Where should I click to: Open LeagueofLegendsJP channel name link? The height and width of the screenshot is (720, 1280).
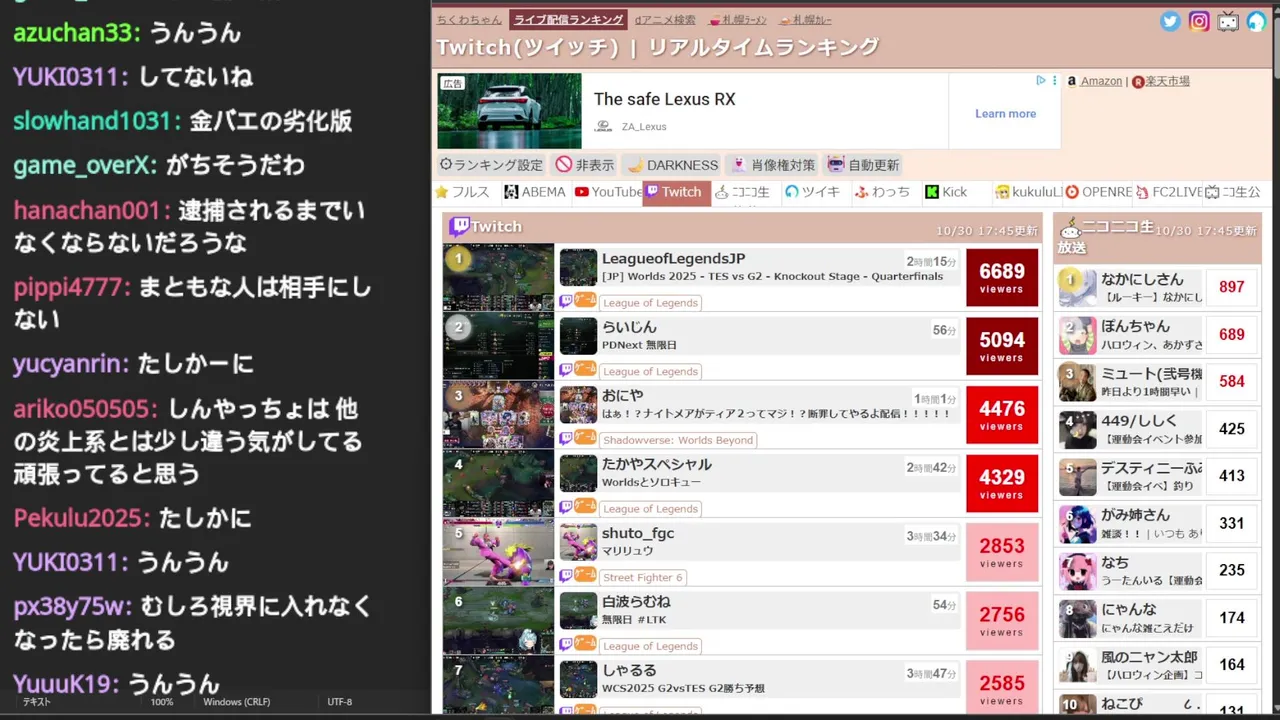tap(673, 259)
